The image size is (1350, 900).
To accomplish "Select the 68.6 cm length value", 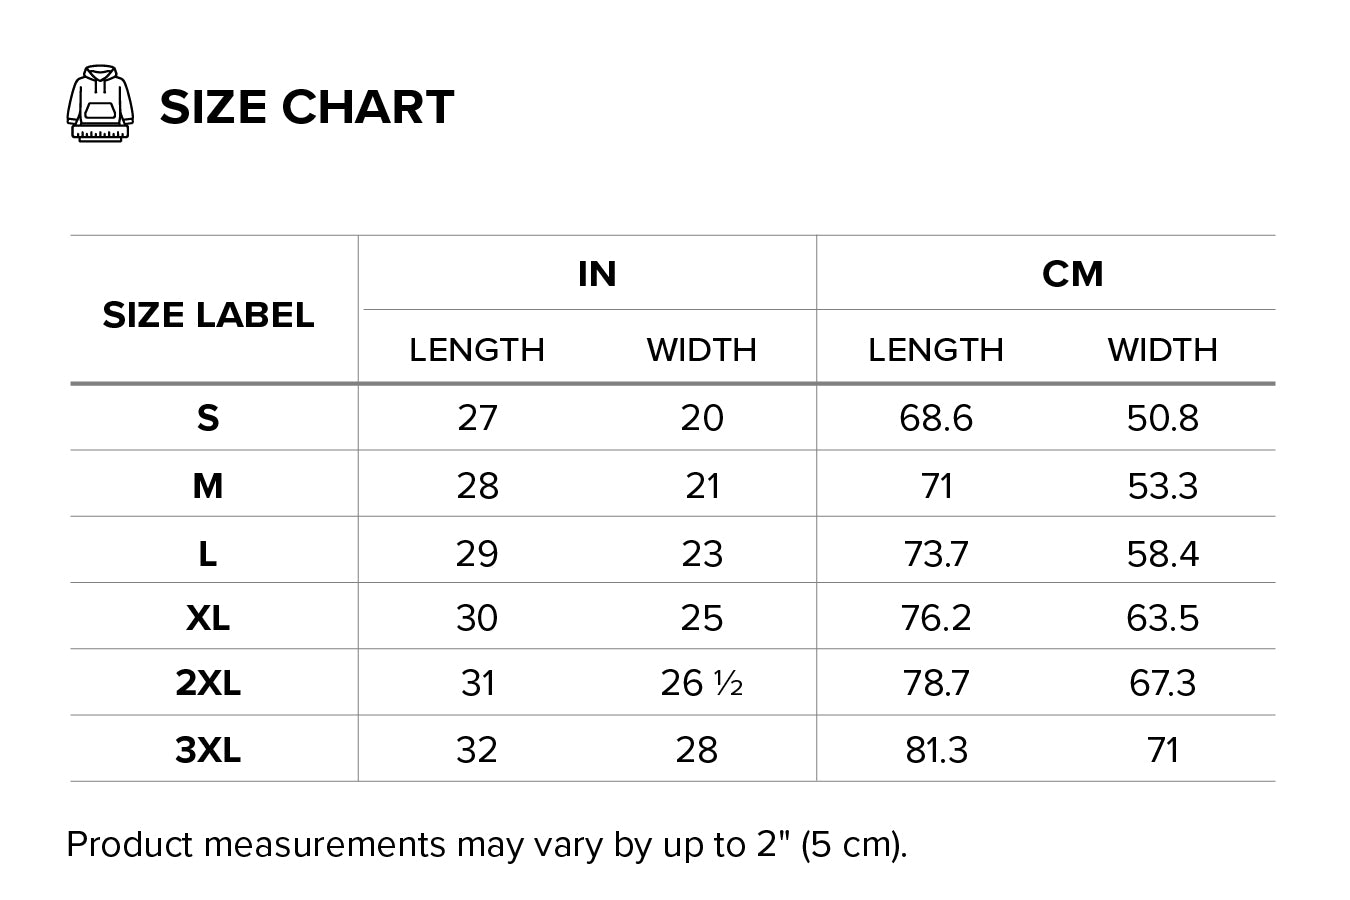I will (x=936, y=418).
